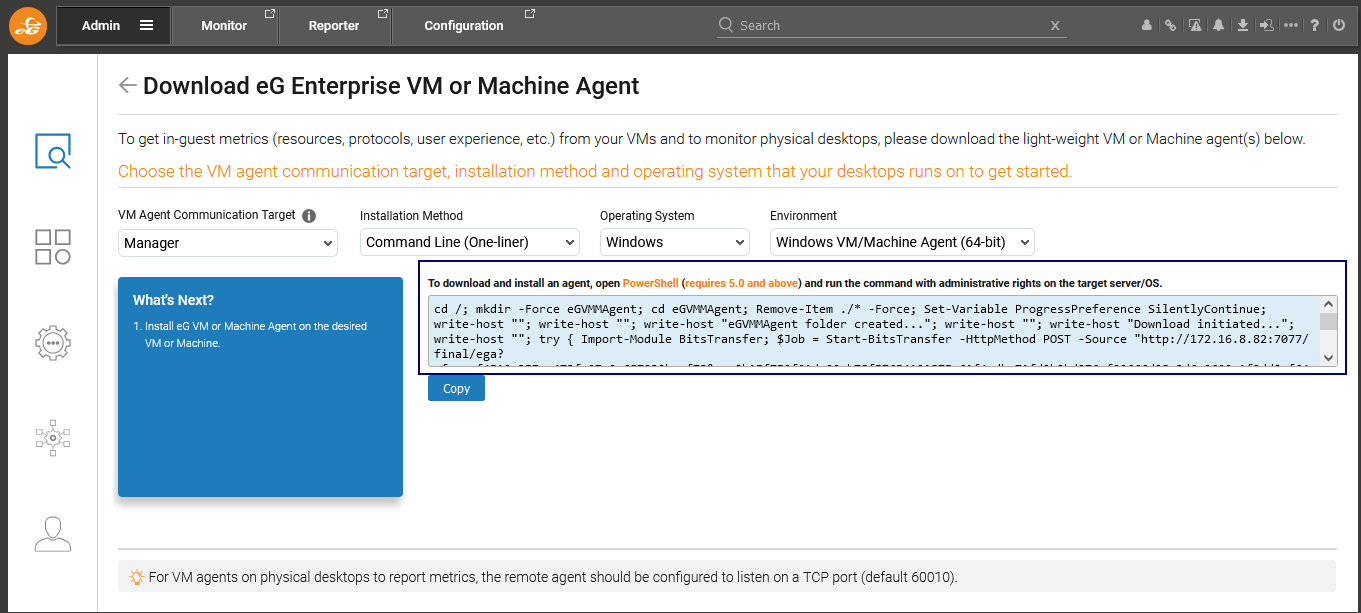Open the user profile icon in top bar
This screenshot has height=613, width=1361.
[x=1147, y=25]
